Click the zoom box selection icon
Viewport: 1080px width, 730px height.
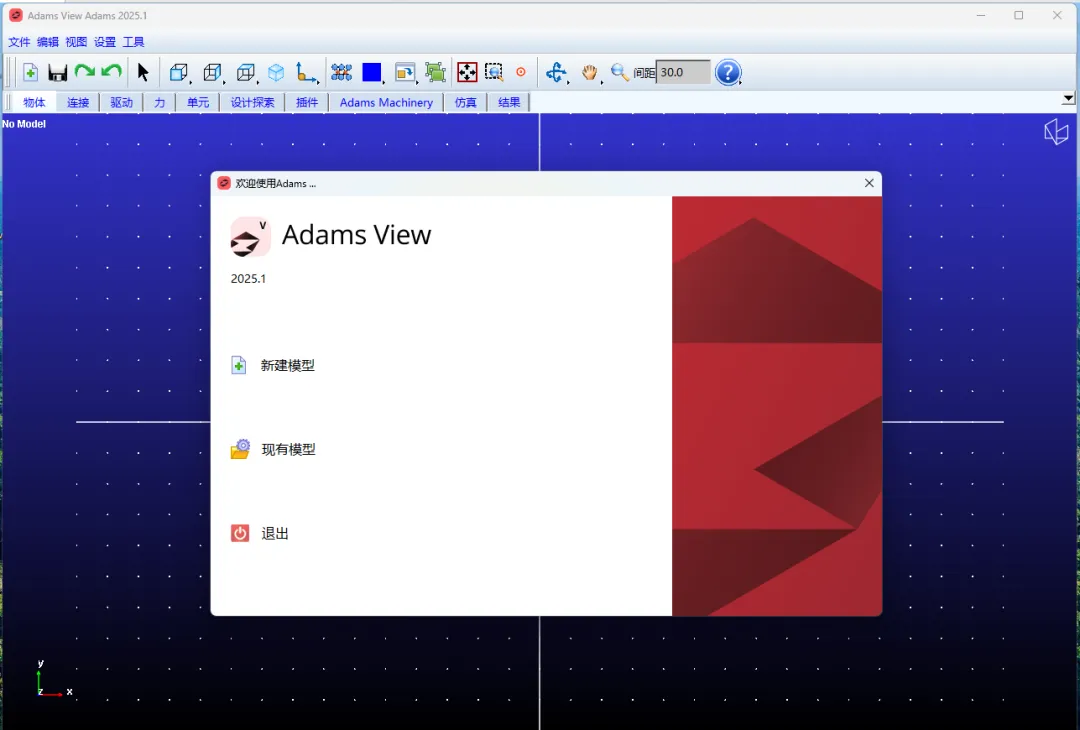tap(494, 72)
